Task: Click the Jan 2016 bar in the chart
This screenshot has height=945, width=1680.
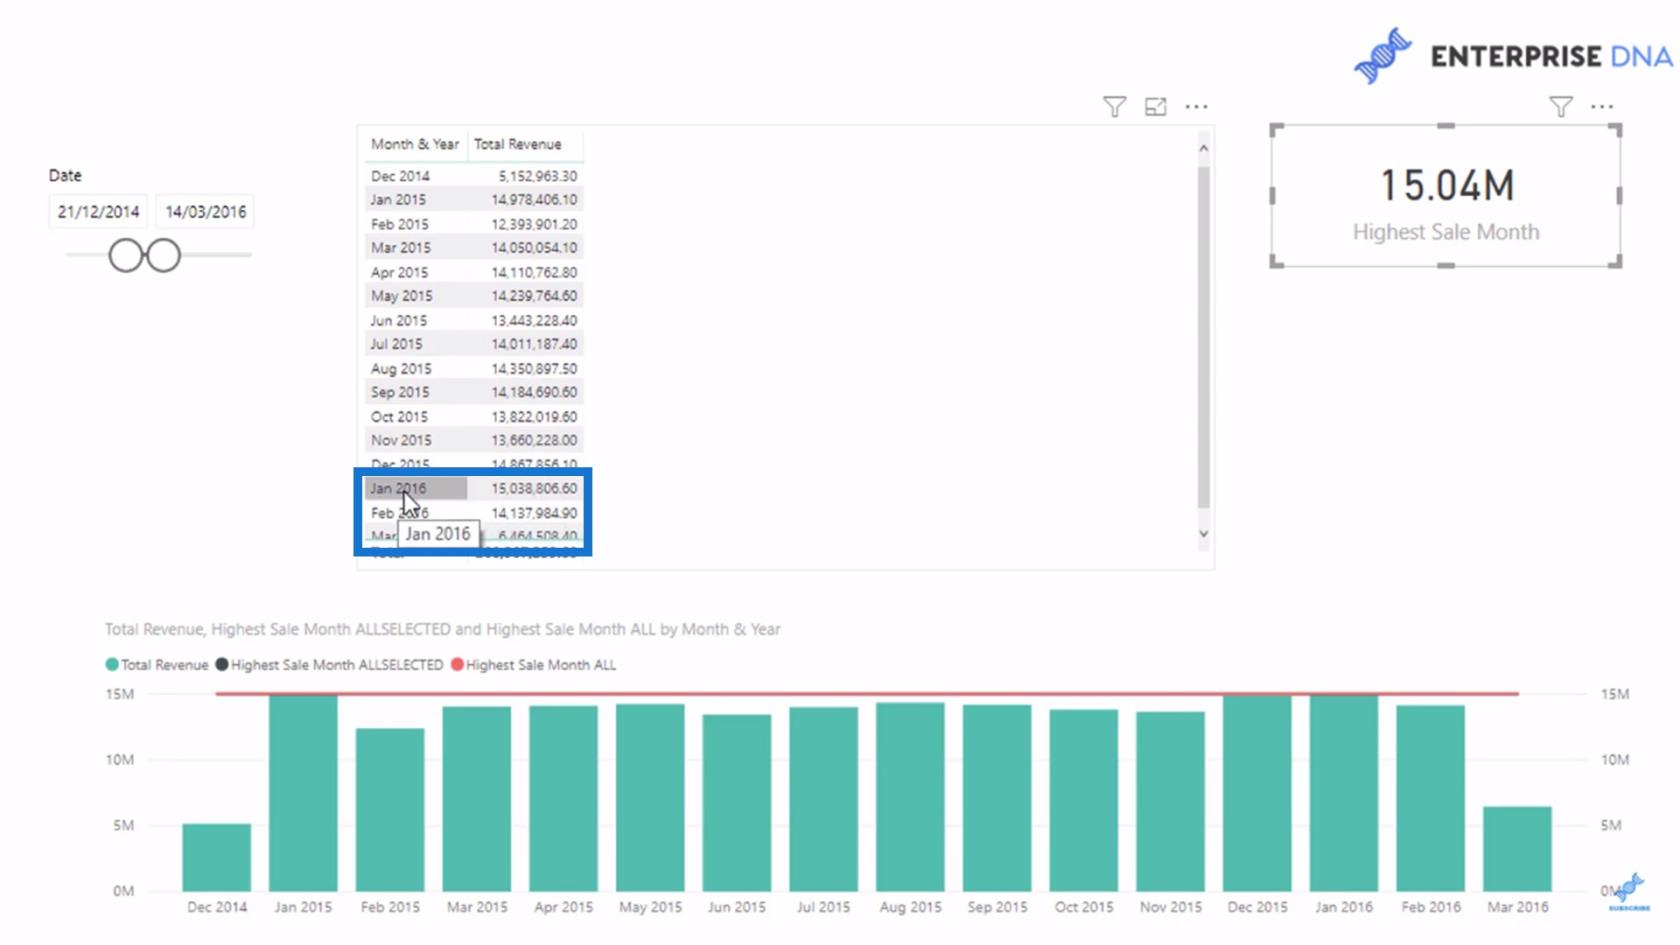Action: click(1344, 793)
